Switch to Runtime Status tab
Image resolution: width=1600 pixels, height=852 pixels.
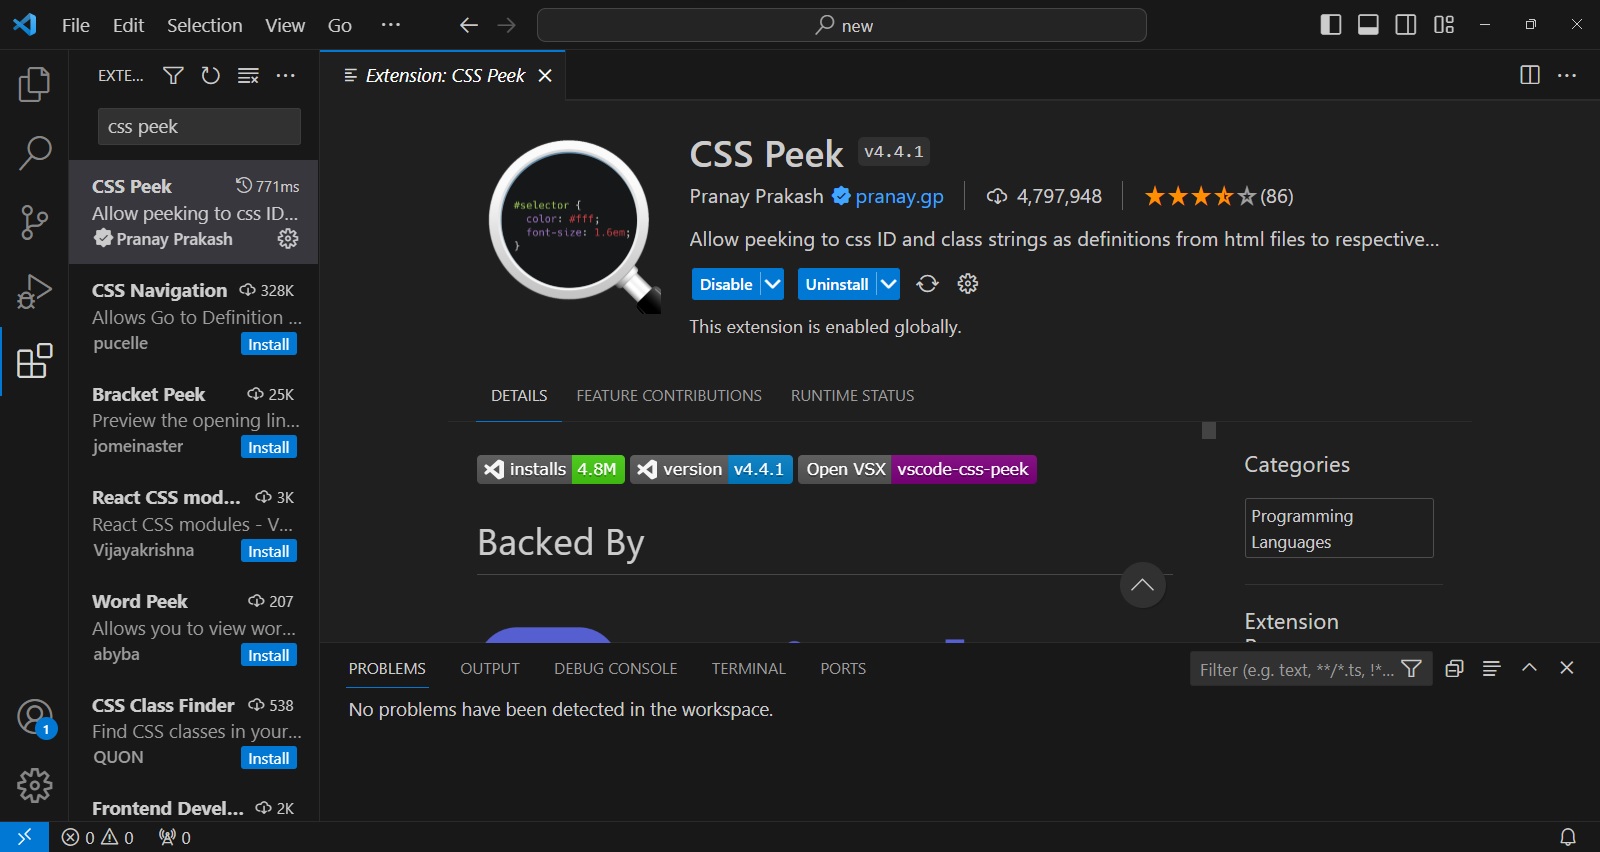tap(853, 396)
